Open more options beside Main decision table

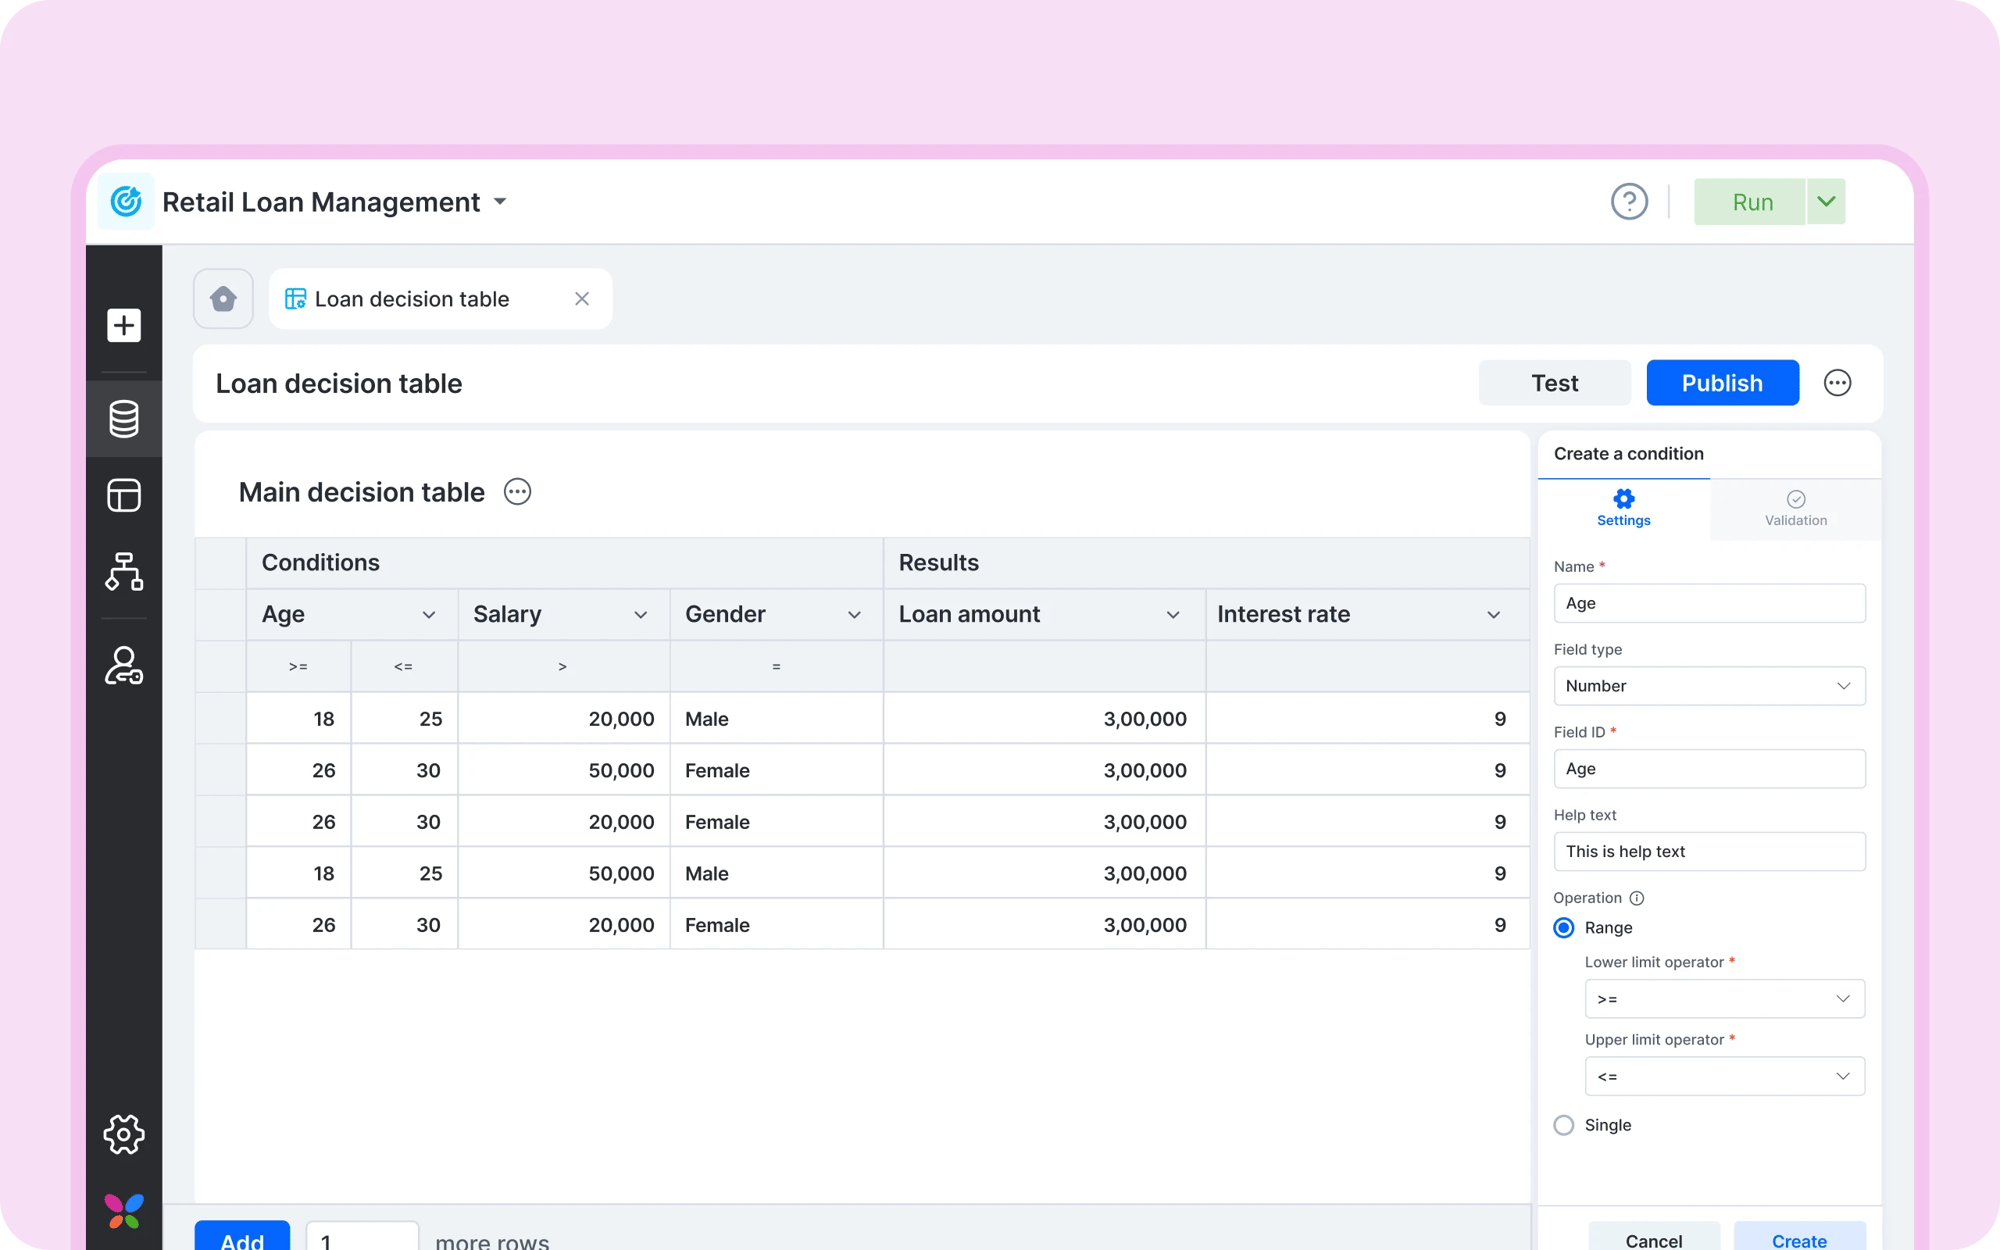pyautogui.click(x=517, y=492)
